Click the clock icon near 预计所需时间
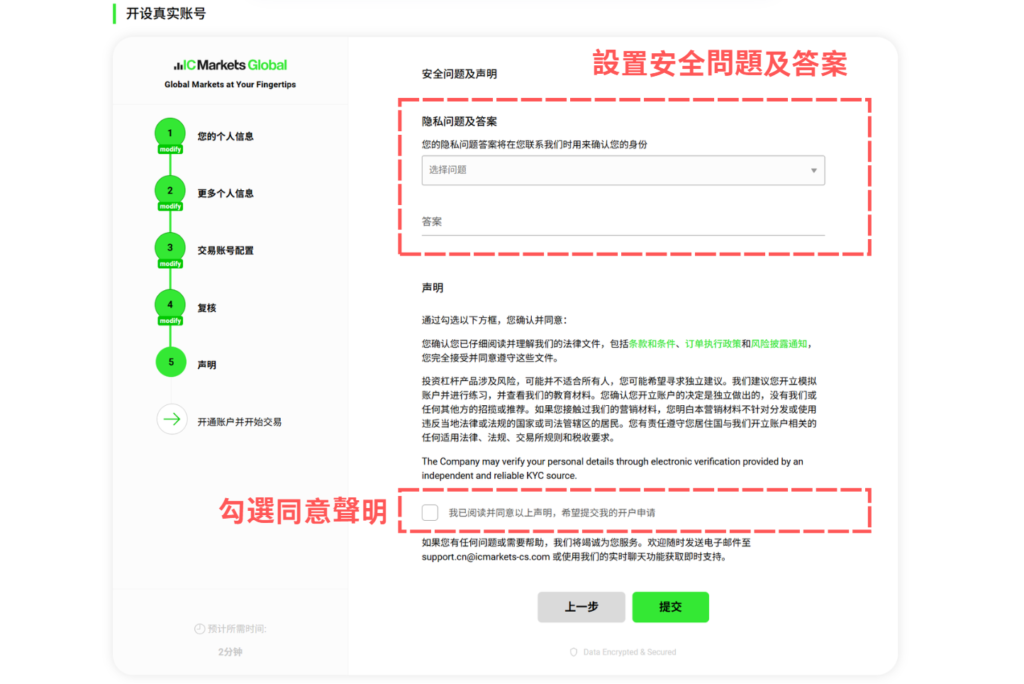This screenshot has width=1024, height=684. (x=199, y=629)
